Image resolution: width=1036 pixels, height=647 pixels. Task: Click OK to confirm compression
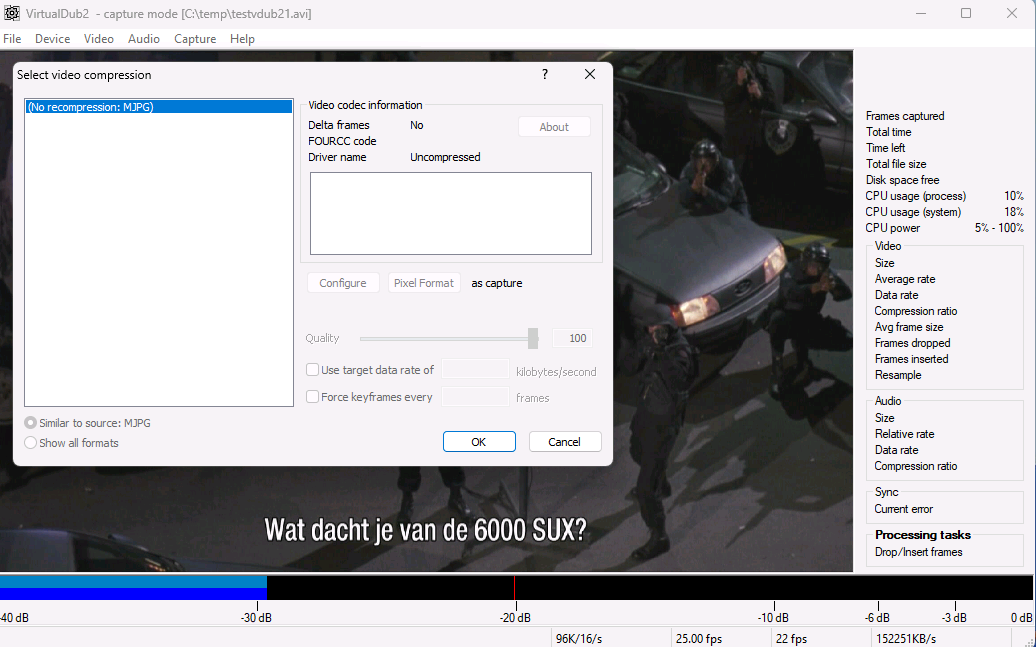479,442
